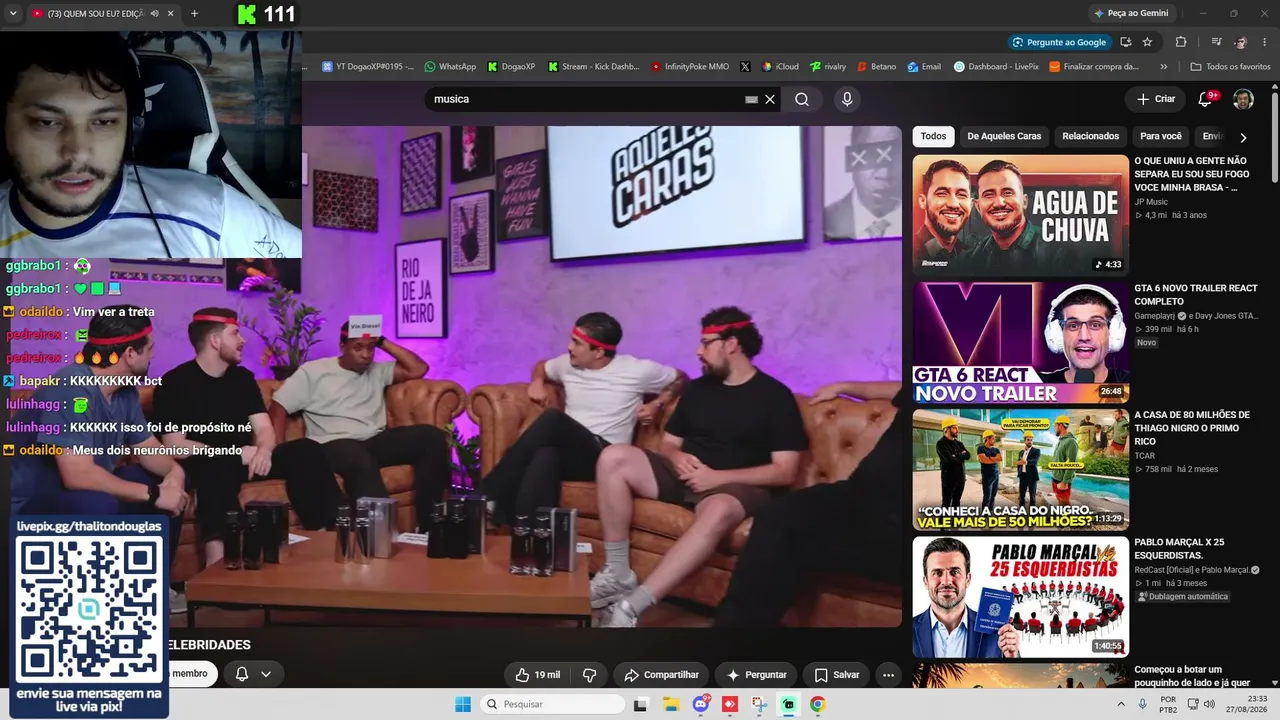Click the taskbar microphone tray icon
Viewport: 1280px width, 720px height.
coord(1142,704)
